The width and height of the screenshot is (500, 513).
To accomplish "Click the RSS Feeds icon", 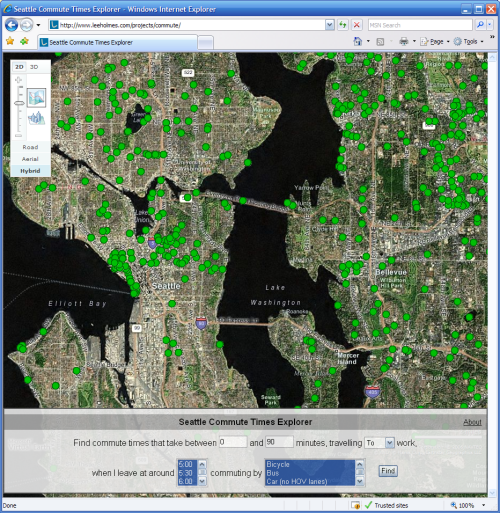I will click(380, 42).
